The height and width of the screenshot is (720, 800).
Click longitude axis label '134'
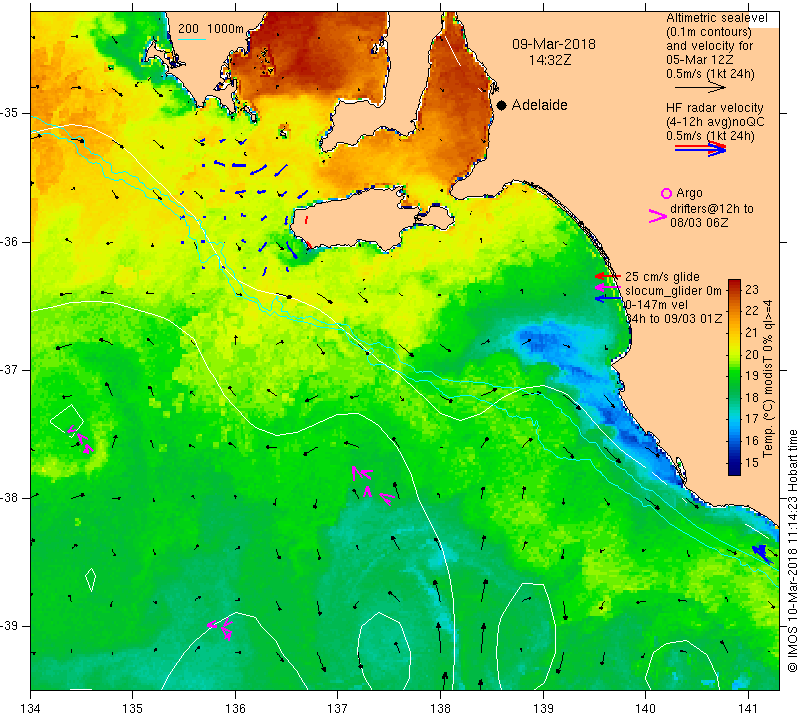click(x=31, y=708)
